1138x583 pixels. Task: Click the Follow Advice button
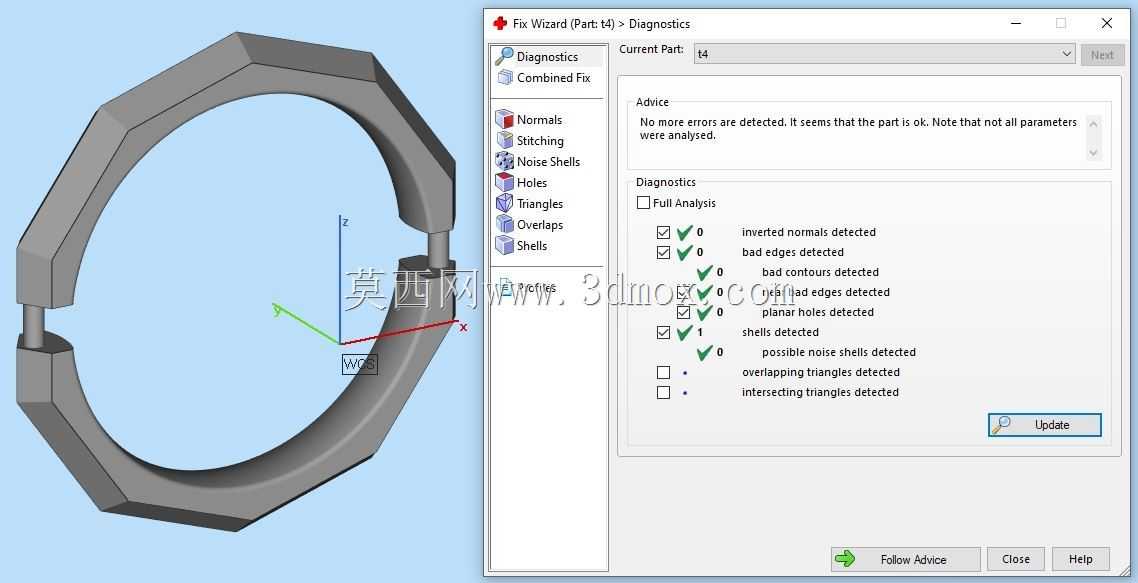pos(905,559)
